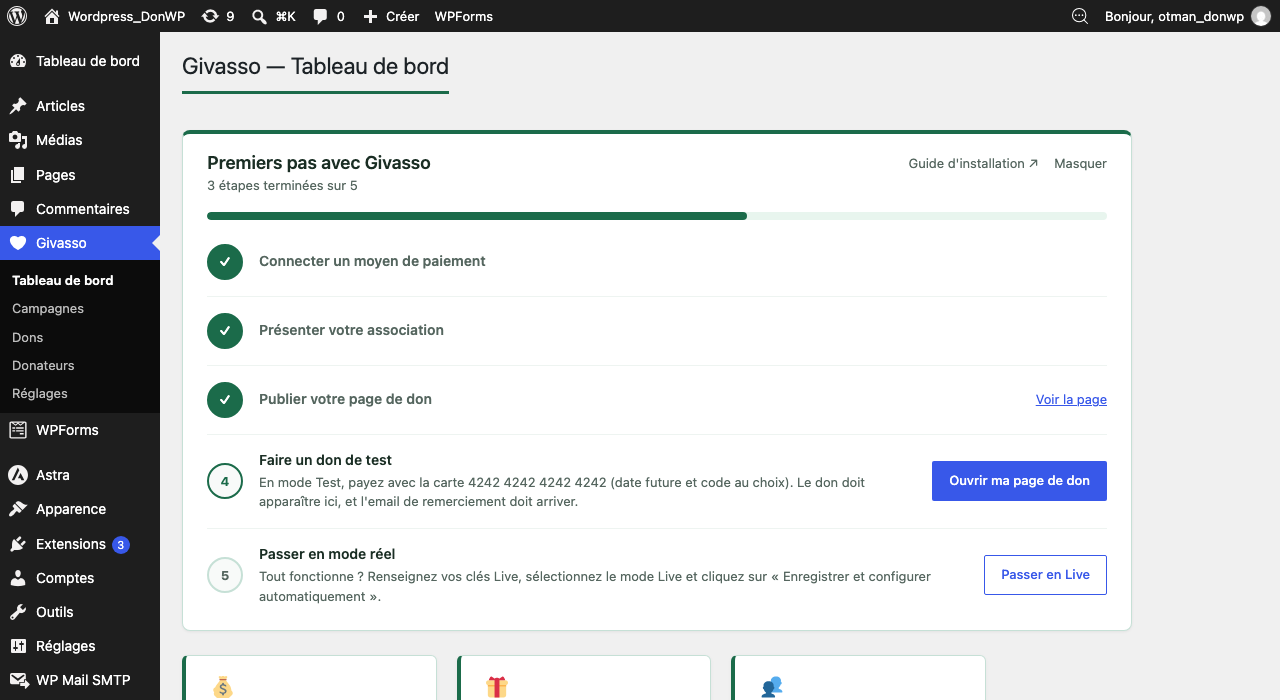Open the Wordpress_DonWP site home icon
This screenshot has height=700, width=1280.
coord(52,16)
